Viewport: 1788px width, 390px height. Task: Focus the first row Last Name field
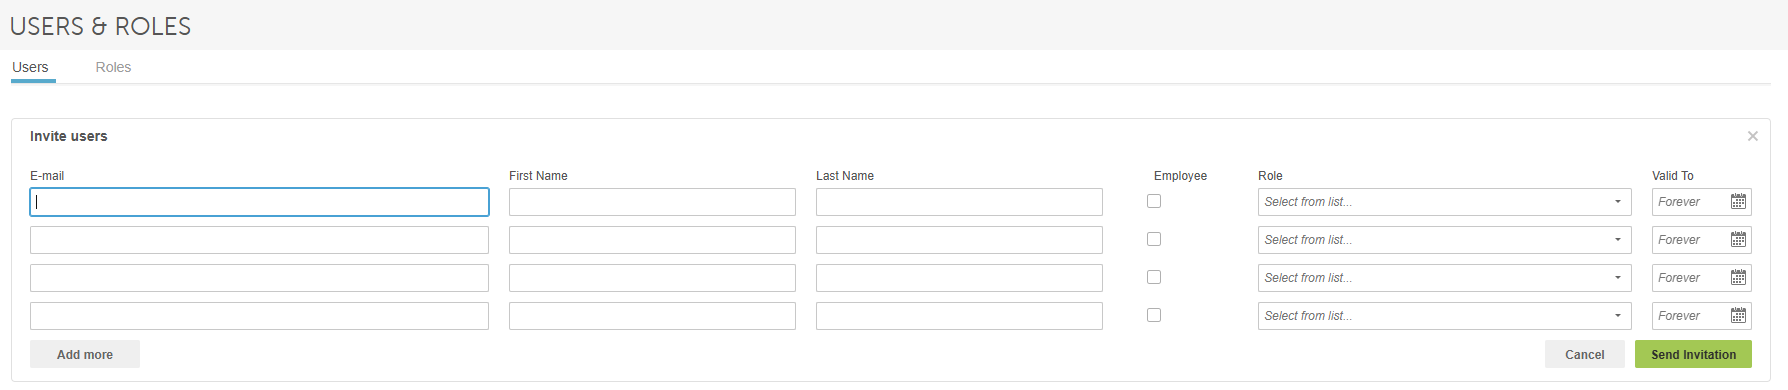click(959, 202)
